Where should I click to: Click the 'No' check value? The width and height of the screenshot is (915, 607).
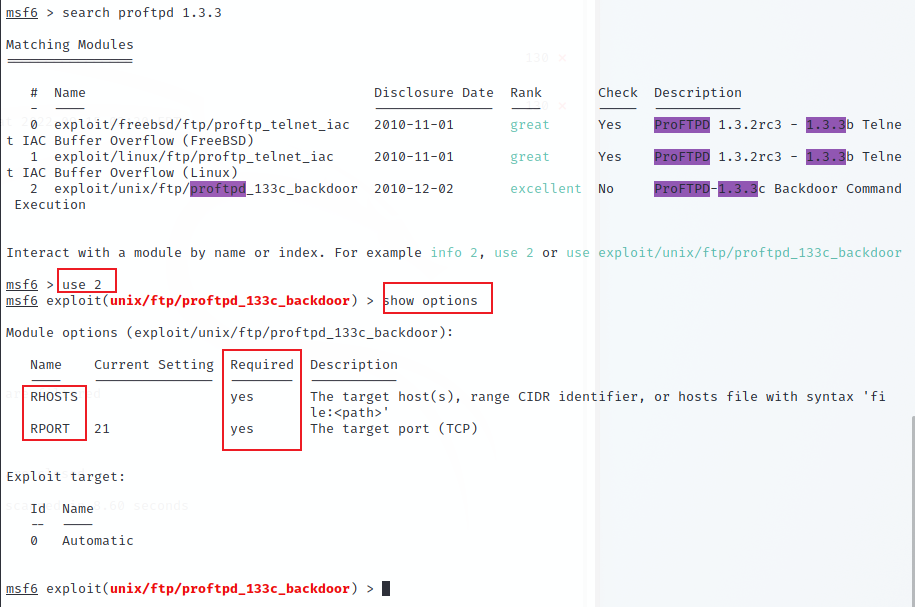[606, 189]
